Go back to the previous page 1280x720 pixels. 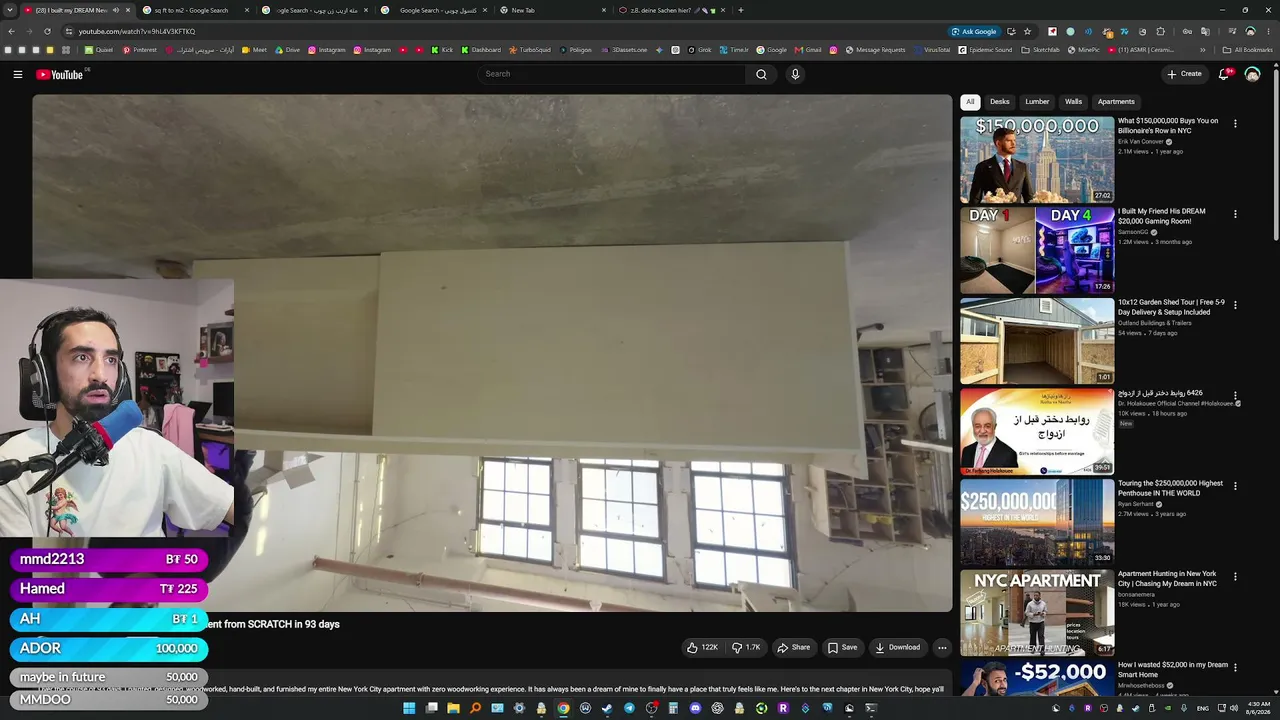point(11,31)
